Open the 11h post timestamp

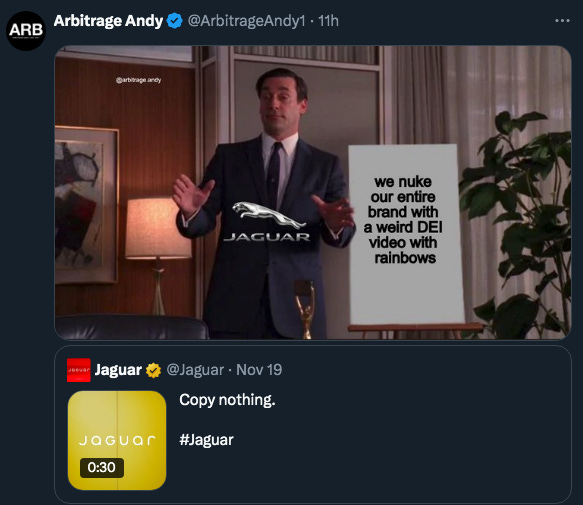pyautogui.click(x=328, y=21)
